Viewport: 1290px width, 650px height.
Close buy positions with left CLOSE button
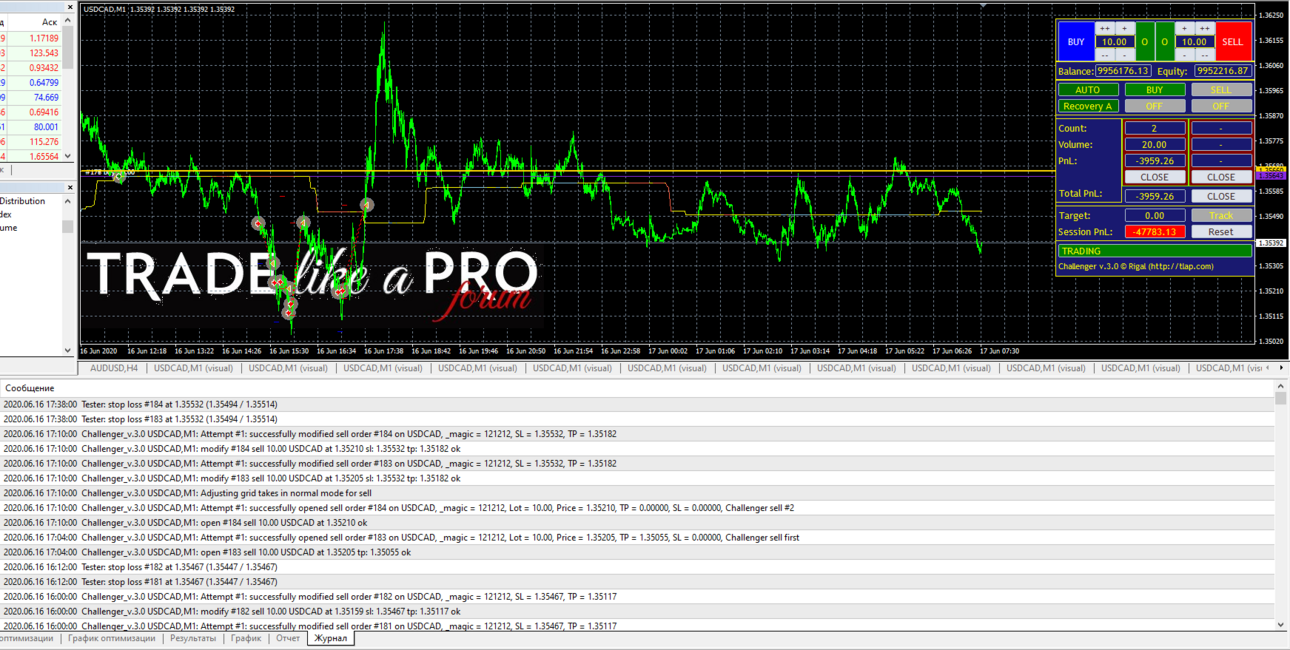pyautogui.click(x=1155, y=177)
